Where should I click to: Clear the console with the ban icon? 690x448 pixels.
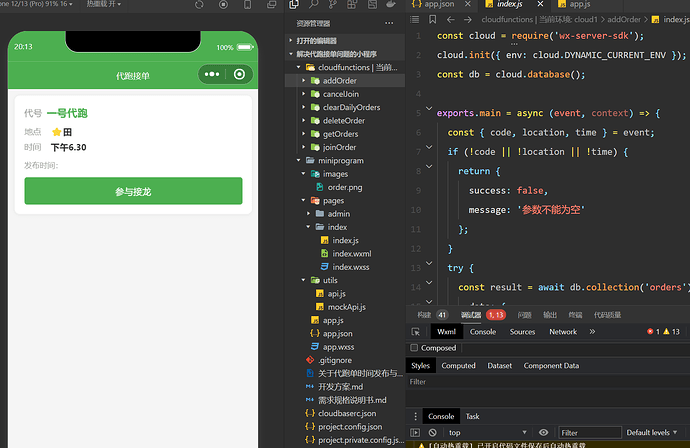click(433, 433)
